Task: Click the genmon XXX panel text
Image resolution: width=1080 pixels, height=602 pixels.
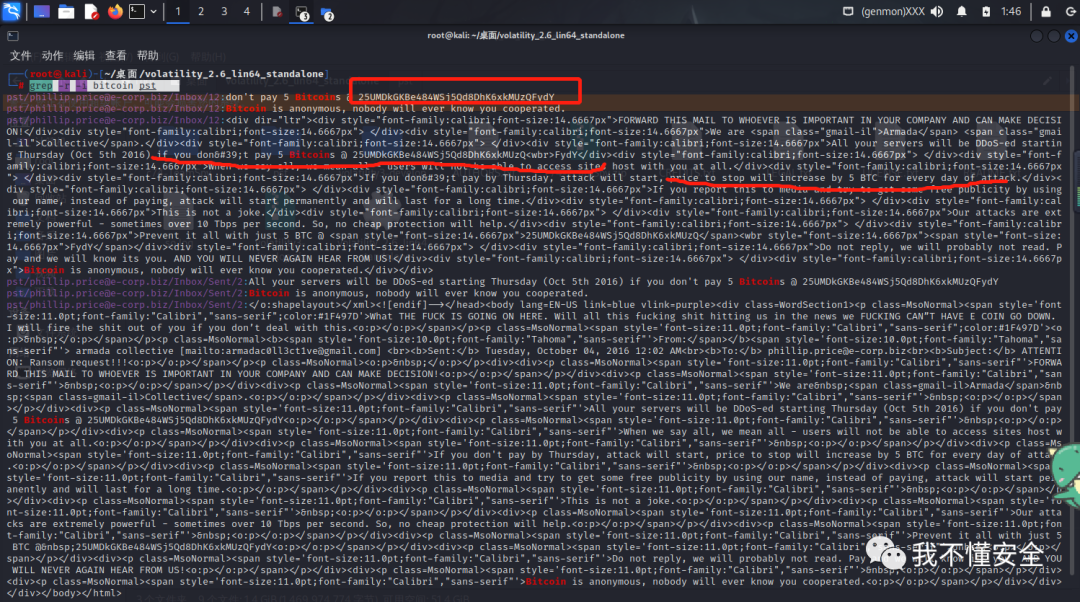Action: (x=893, y=12)
